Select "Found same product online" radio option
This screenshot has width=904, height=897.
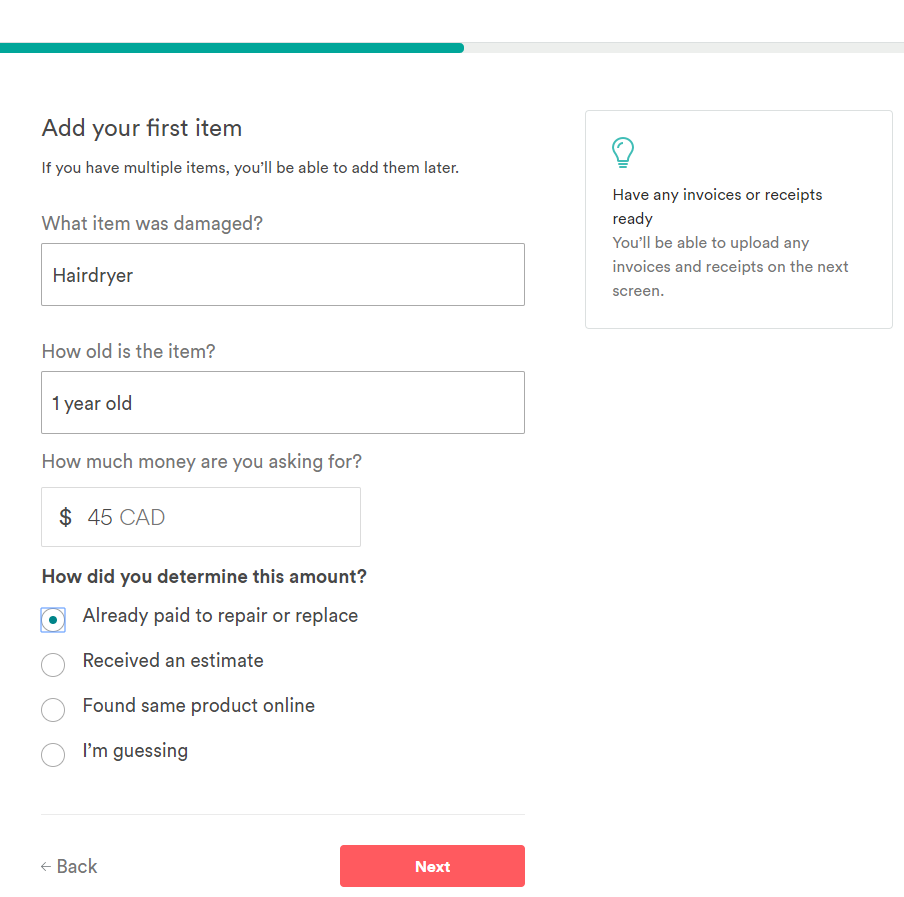pos(53,710)
